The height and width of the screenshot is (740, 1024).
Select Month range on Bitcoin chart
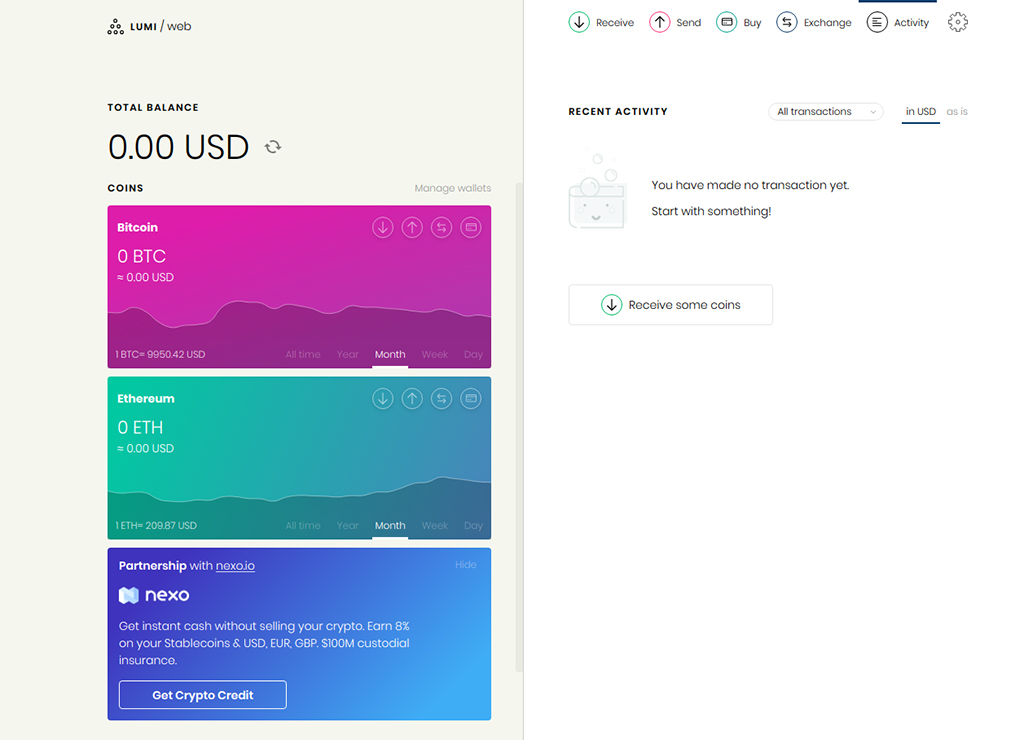[x=390, y=355]
